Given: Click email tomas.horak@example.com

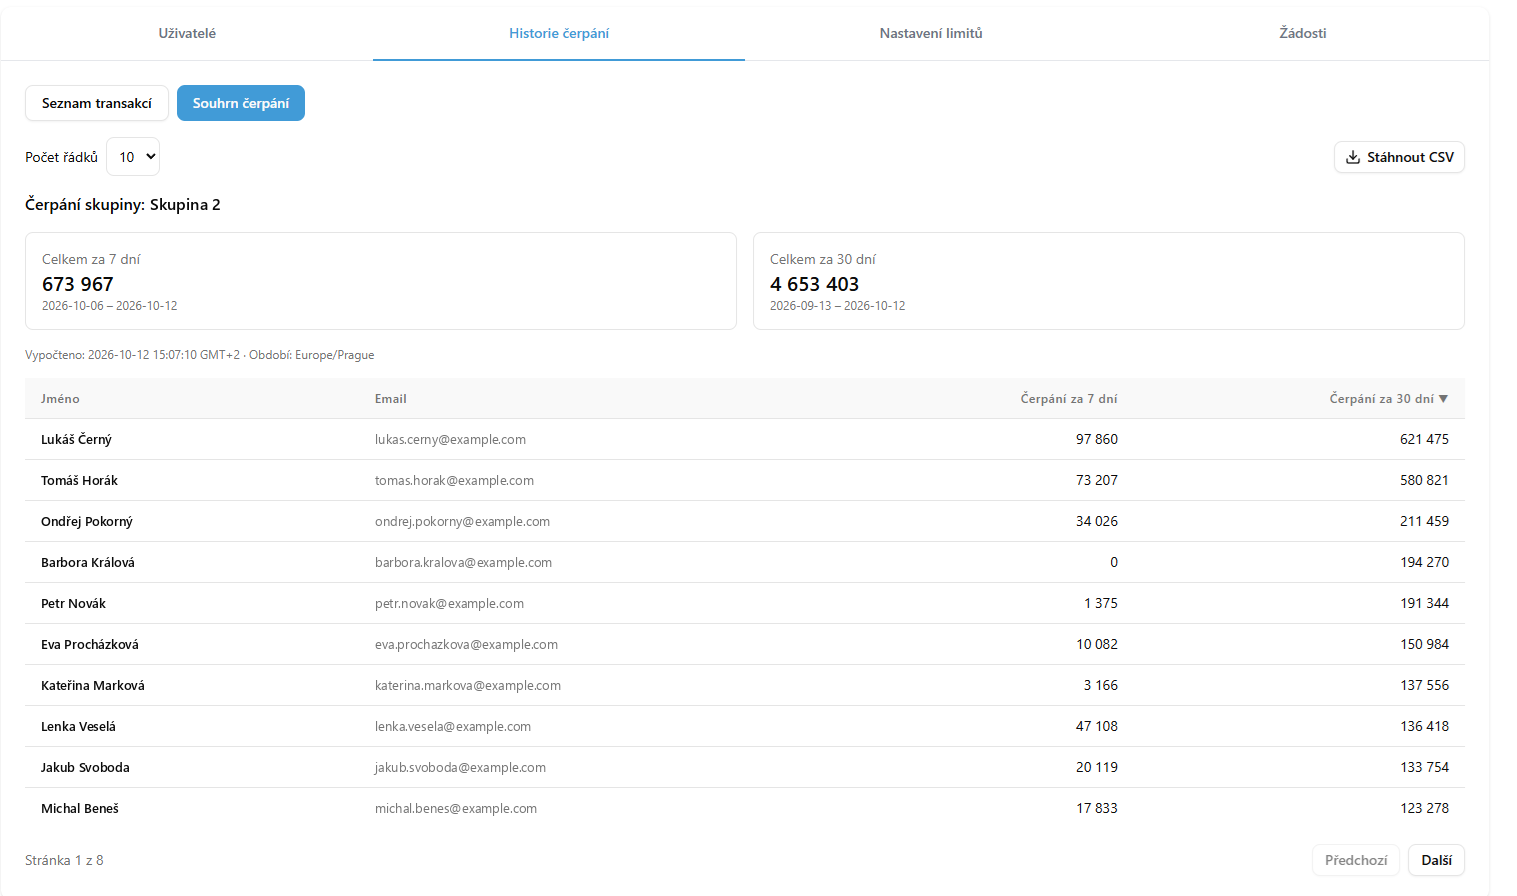Looking at the screenshot, I should pyautogui.click(x=454, y=480).
